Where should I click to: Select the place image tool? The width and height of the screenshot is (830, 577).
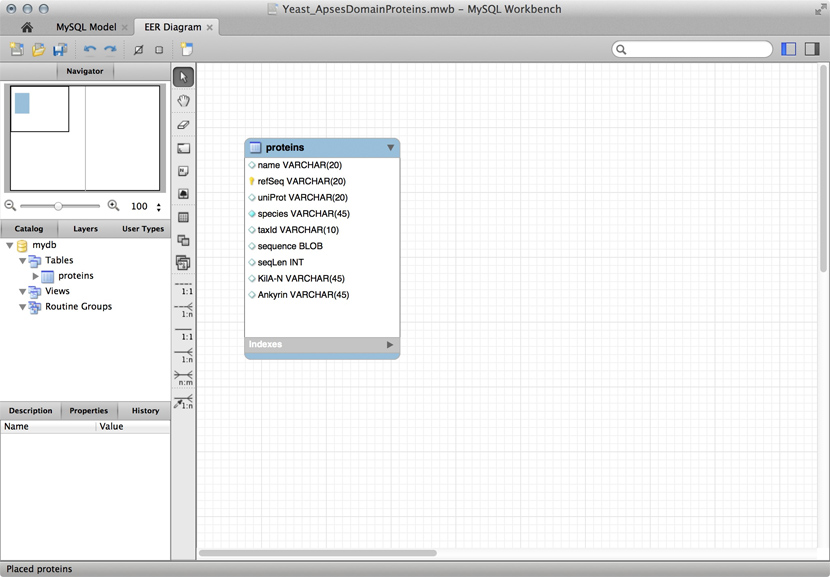(x=183, y=194)
